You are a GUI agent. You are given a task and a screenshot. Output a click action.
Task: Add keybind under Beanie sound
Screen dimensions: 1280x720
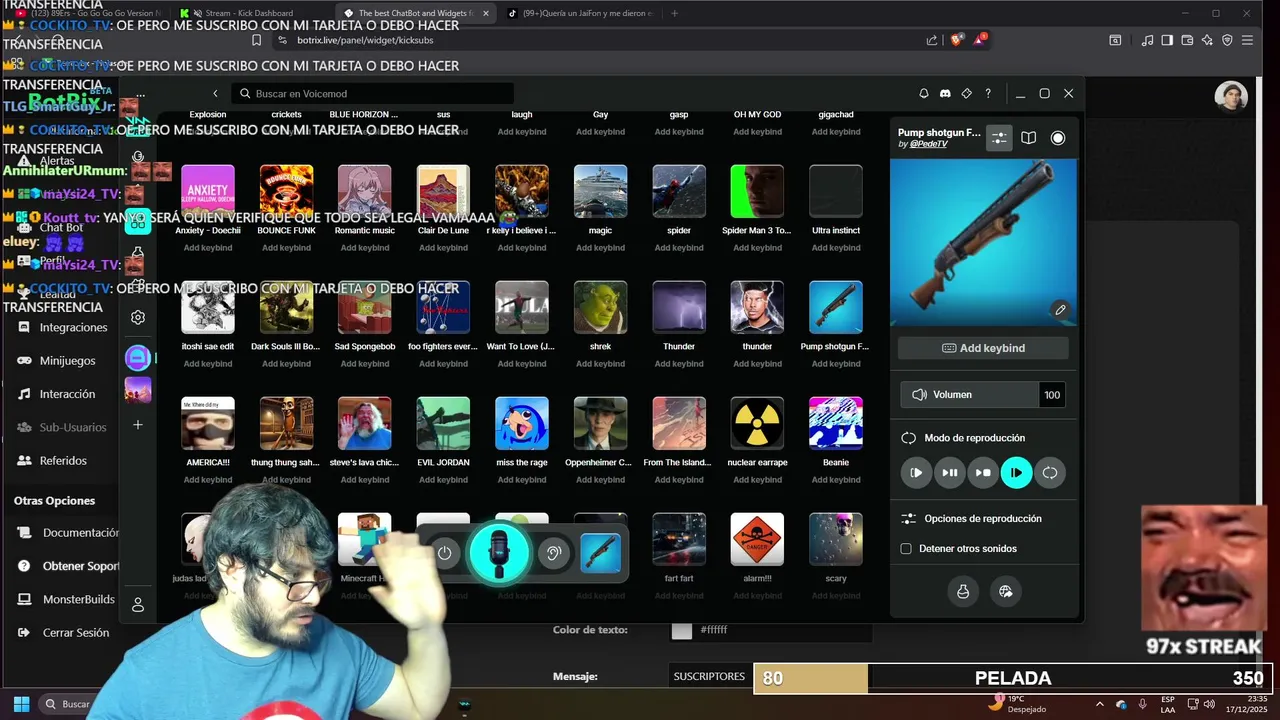pyautogui.click(x=836, y=480)
